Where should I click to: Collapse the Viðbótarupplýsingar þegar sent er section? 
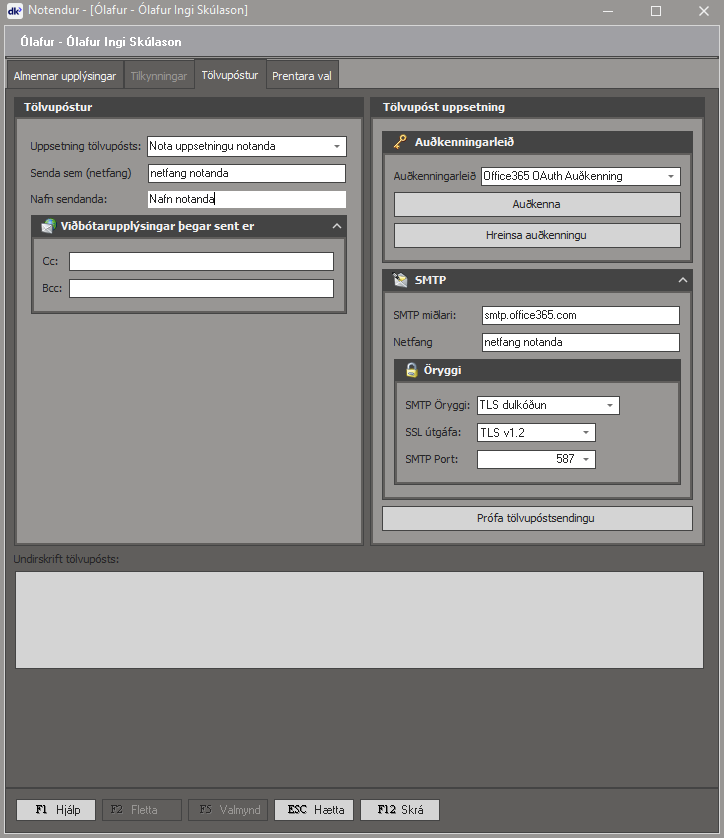(x=337, y=226)
